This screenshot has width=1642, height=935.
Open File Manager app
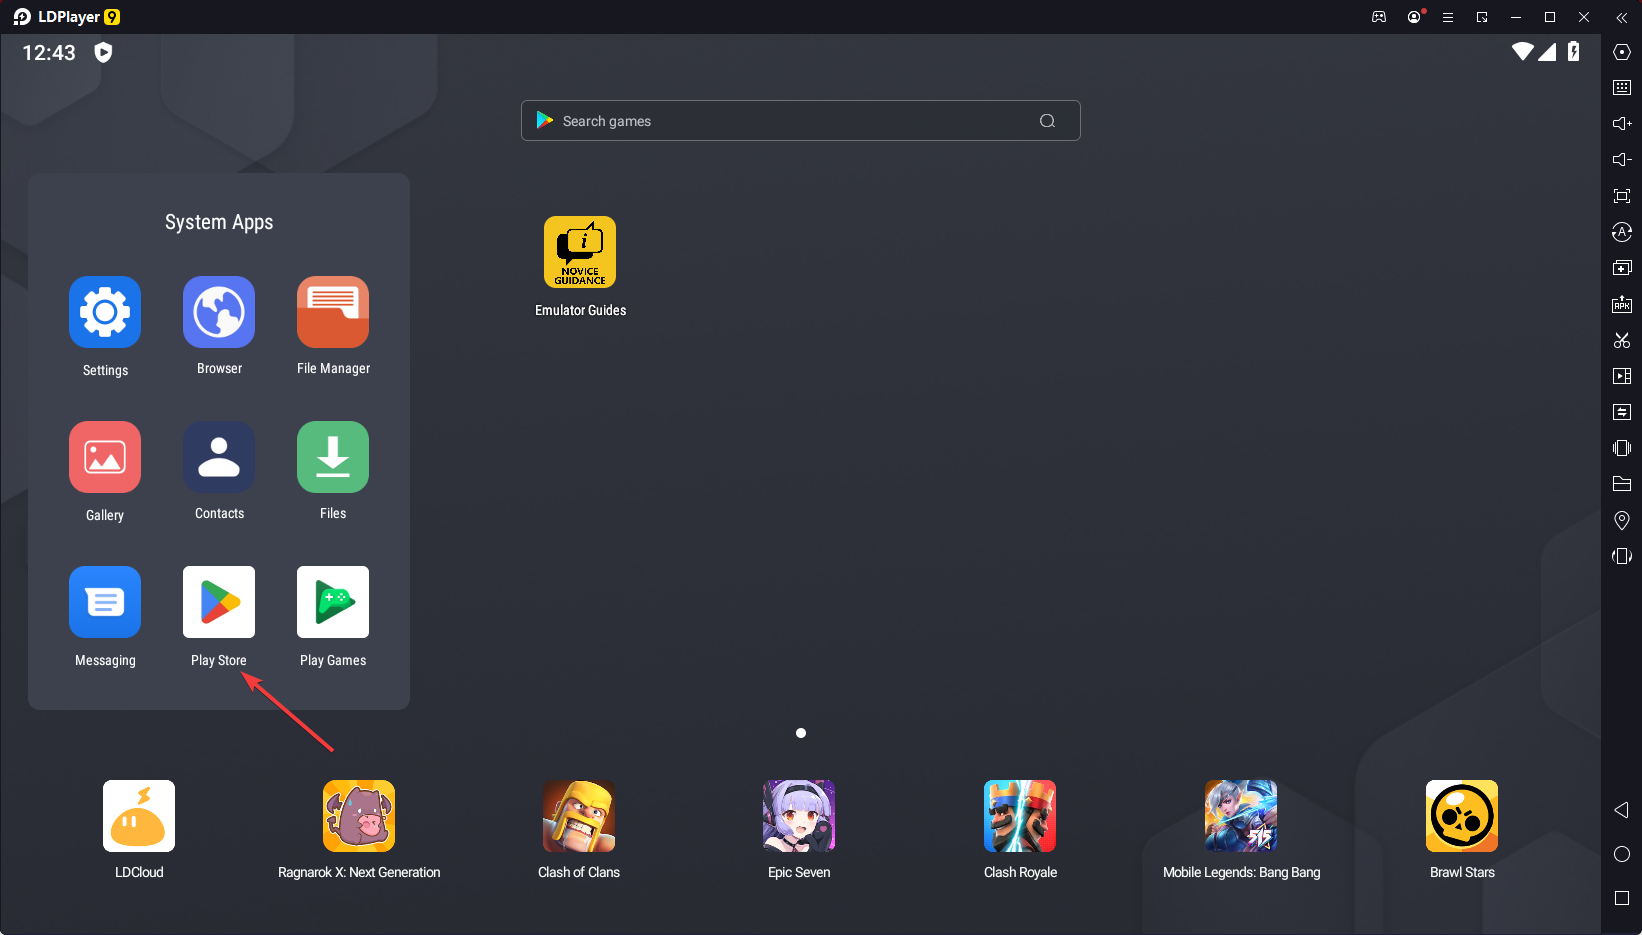pyautogui.click(x=333, y=312)
